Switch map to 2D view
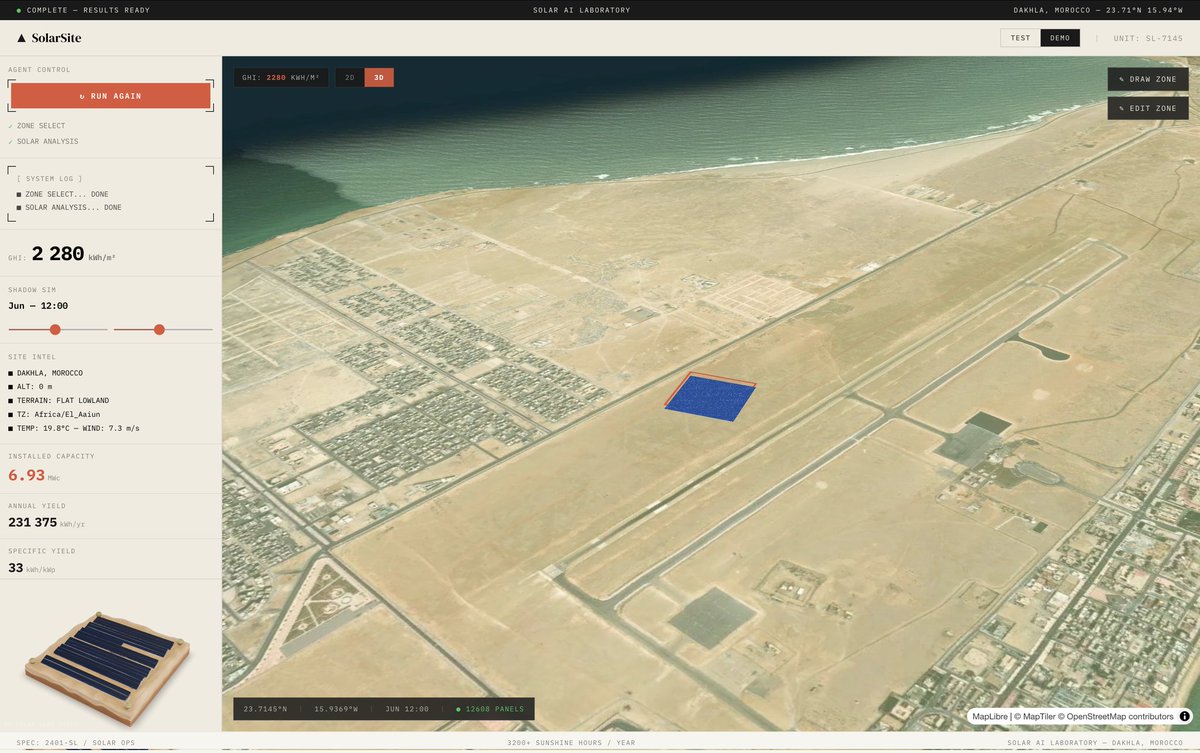The height and width of the screenshot is (753, 1200). click(x=349, y=77)
